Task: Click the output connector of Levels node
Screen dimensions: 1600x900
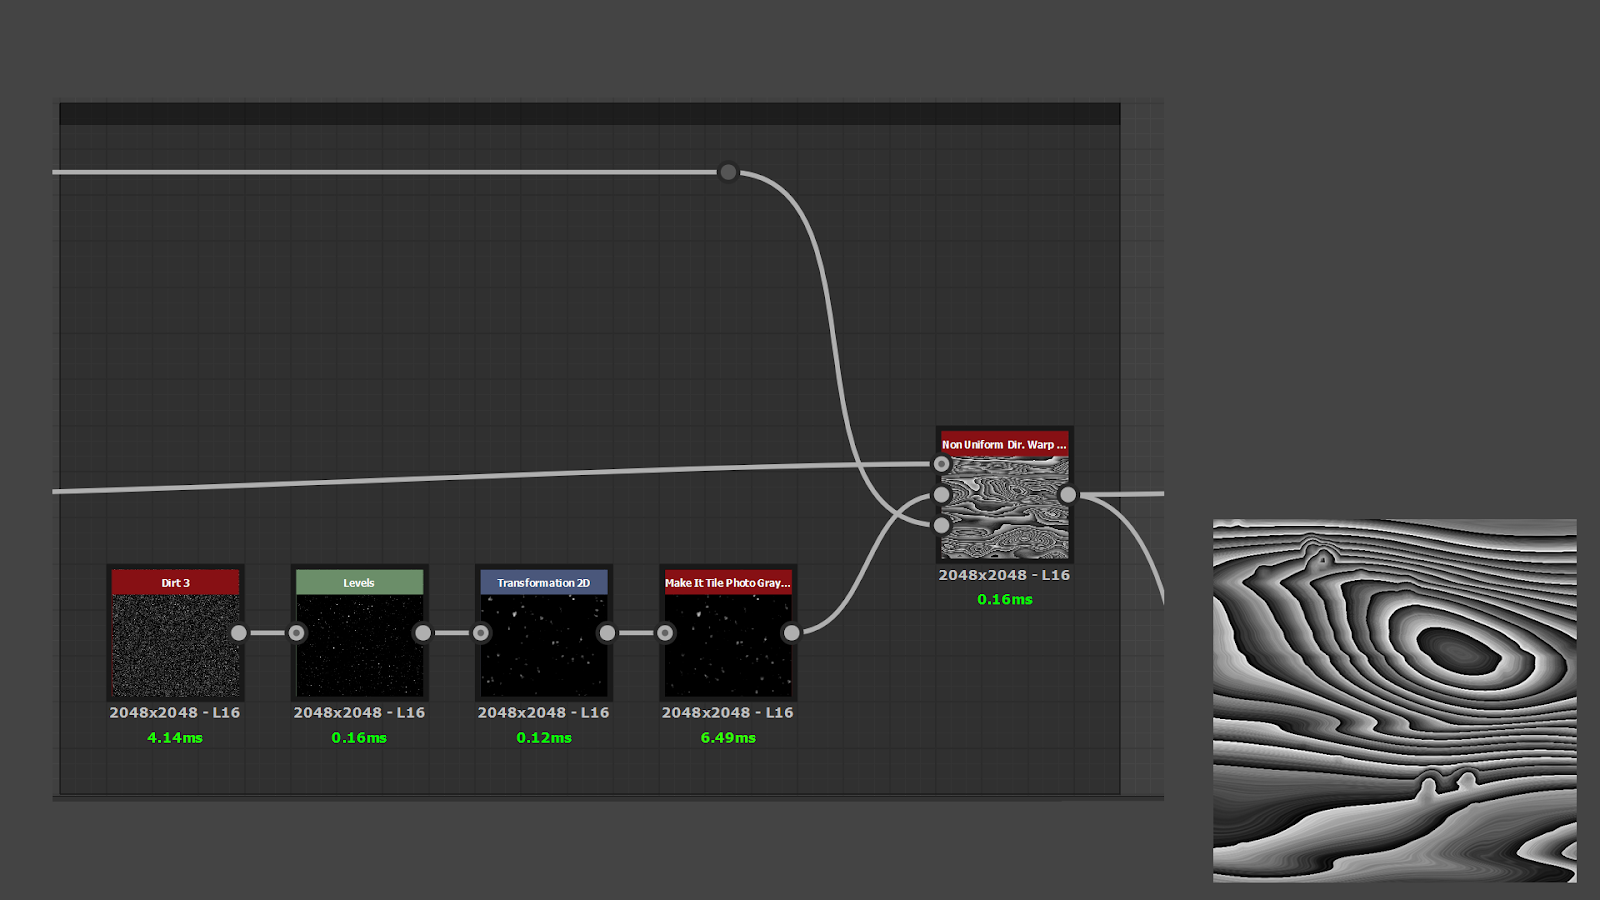Action: (423, 633)
